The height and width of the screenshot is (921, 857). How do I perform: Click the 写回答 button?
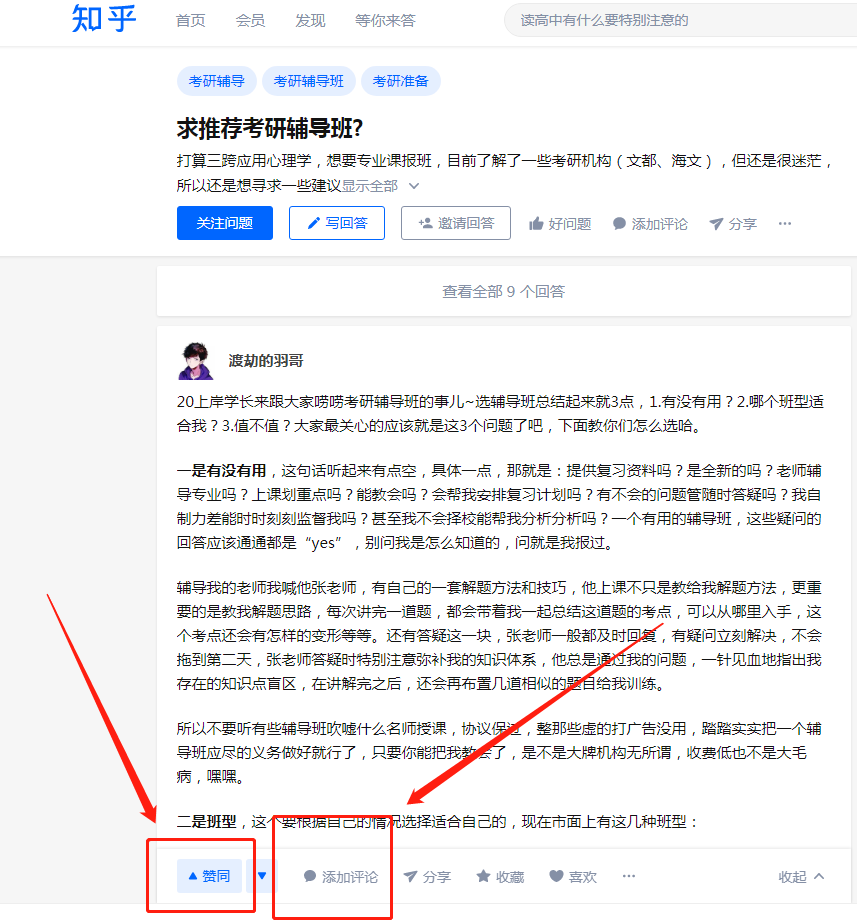(x=337, y=223)
